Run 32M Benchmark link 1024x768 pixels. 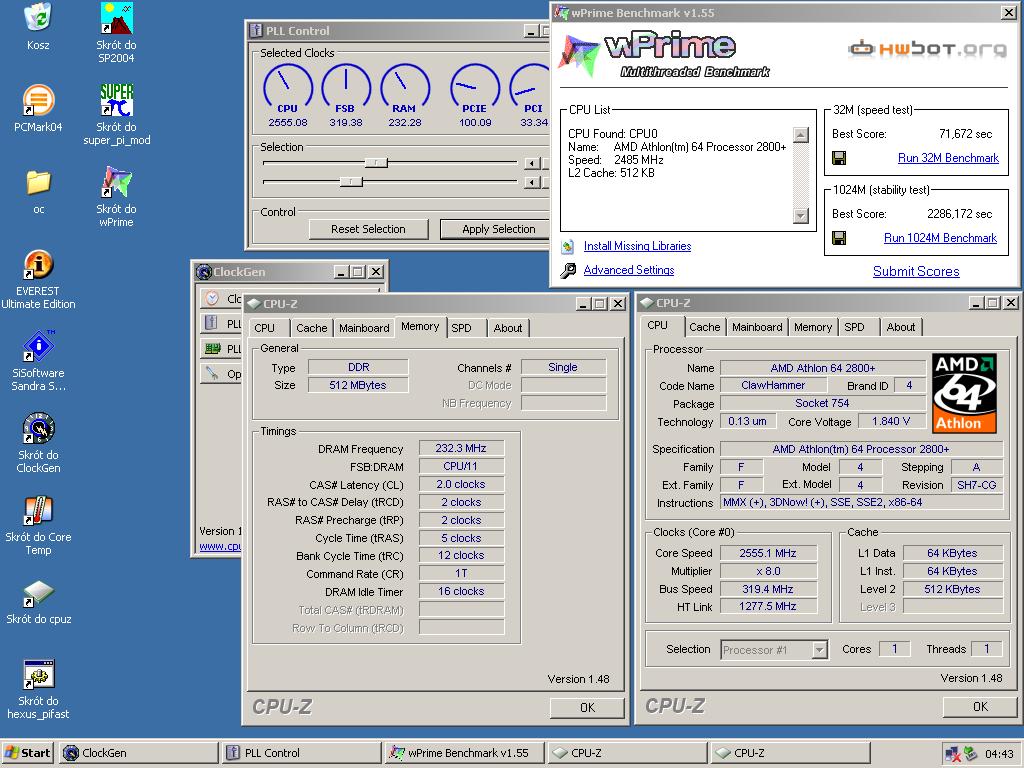(948, 158)
